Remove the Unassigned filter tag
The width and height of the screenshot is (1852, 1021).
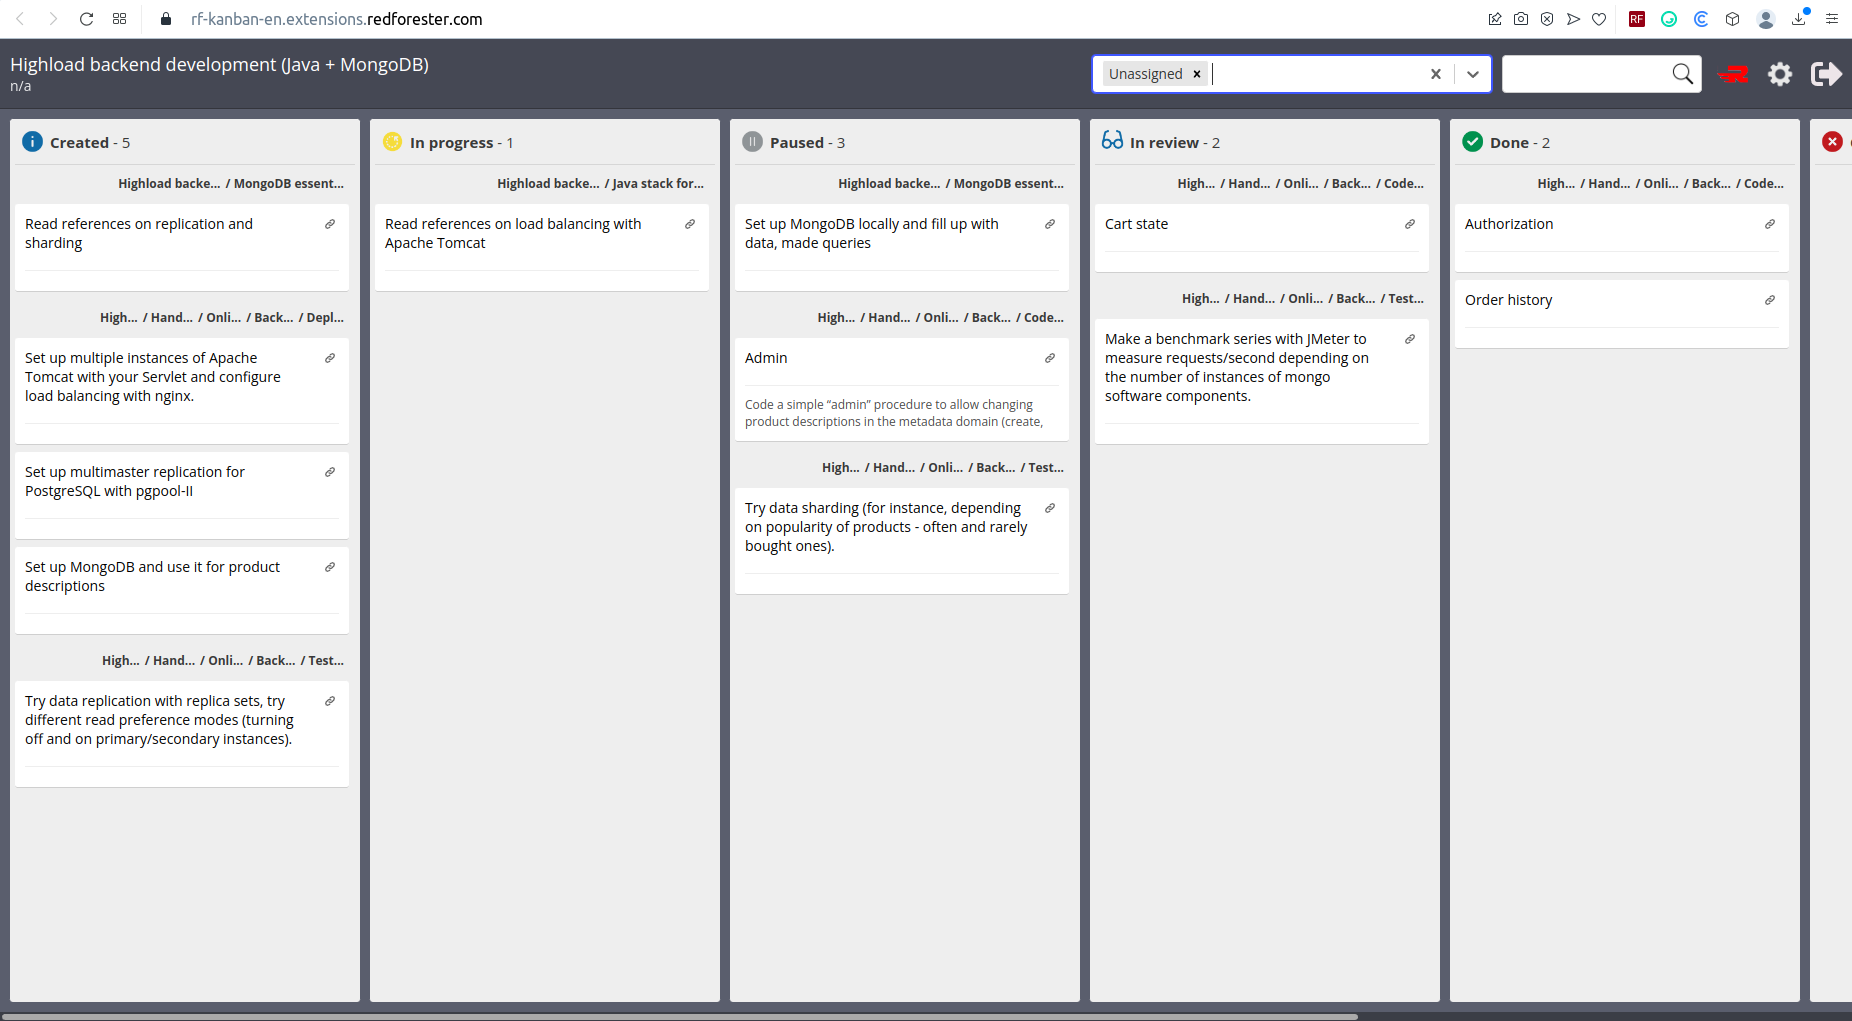click(x=1196, y=74)
